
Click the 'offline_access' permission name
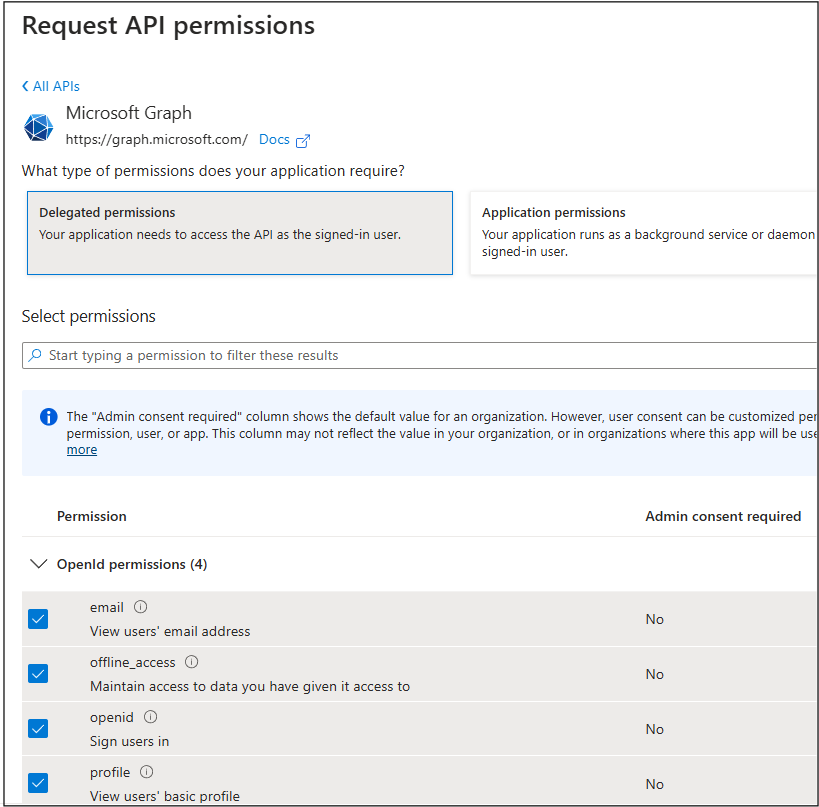133,662
